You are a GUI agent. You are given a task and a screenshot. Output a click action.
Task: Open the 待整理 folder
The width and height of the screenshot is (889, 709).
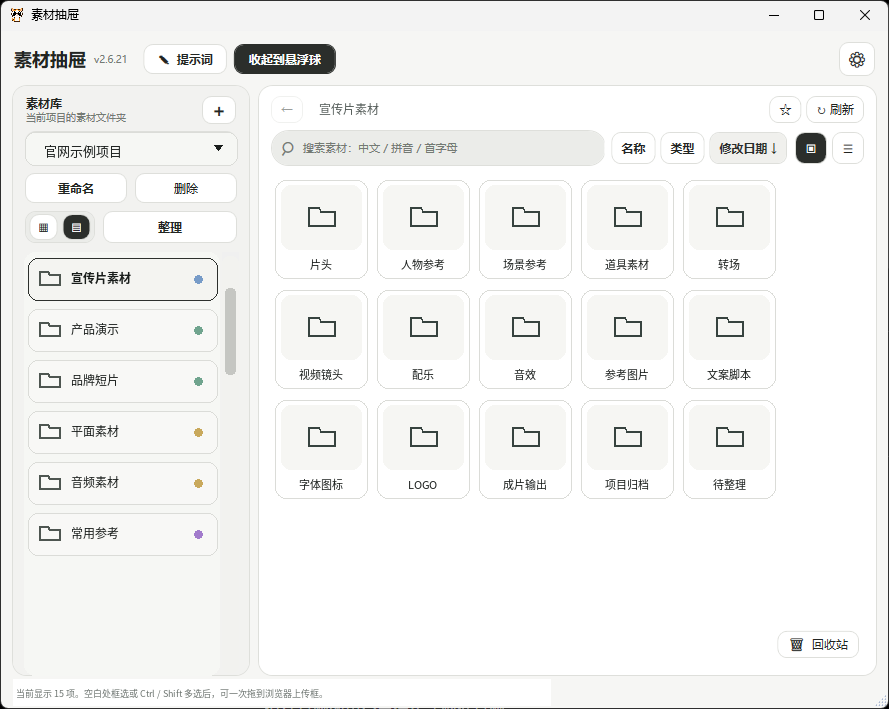729,449
